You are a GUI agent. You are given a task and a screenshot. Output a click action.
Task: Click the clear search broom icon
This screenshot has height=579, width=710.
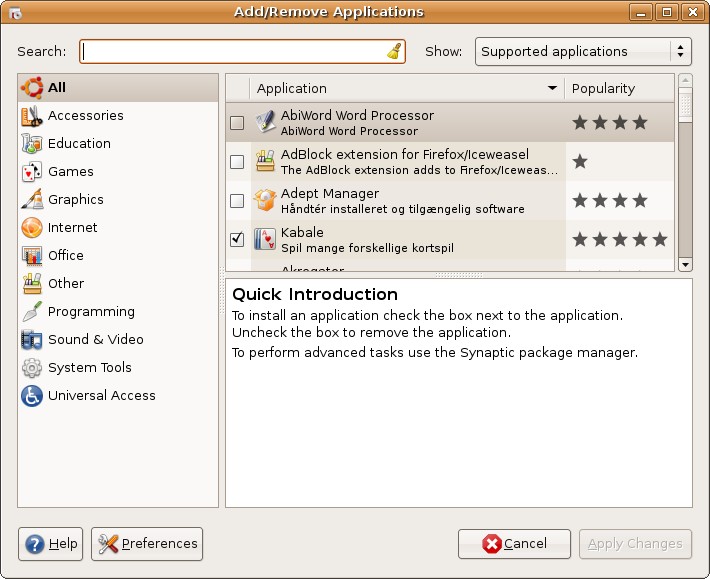pyautogui.click(x=394, y=52)
